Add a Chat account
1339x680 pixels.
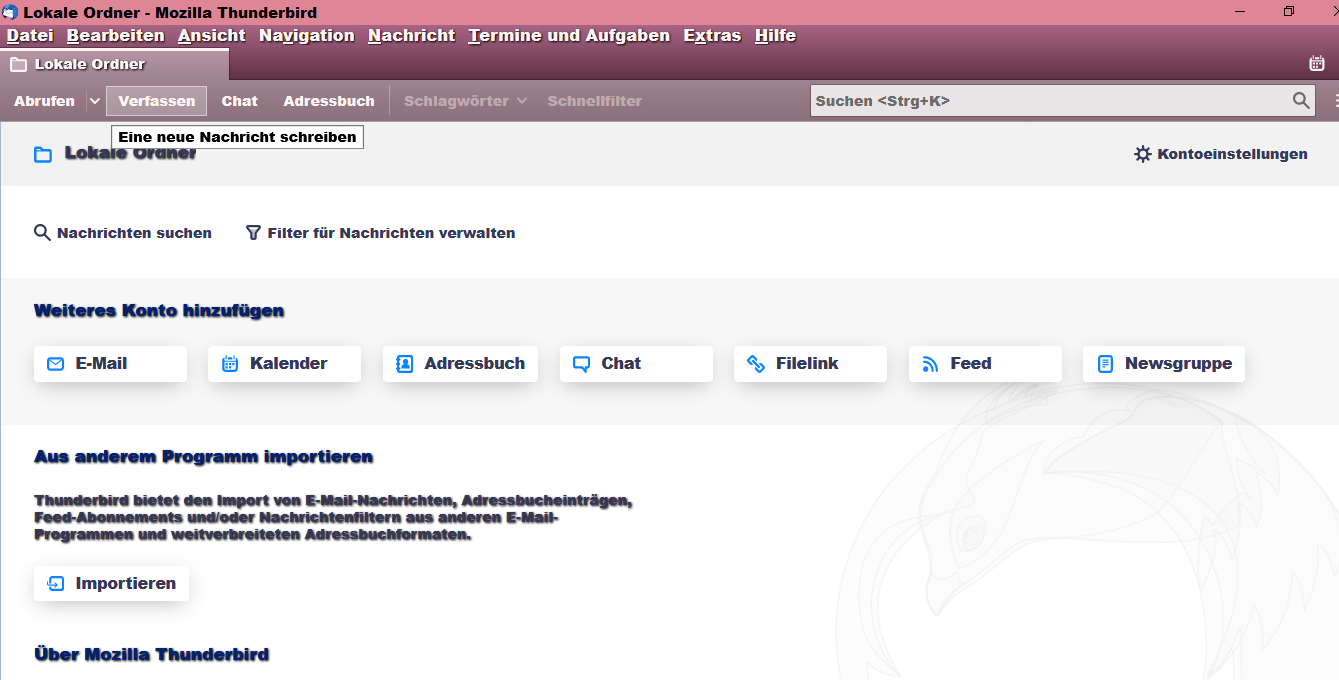[636, 363]
